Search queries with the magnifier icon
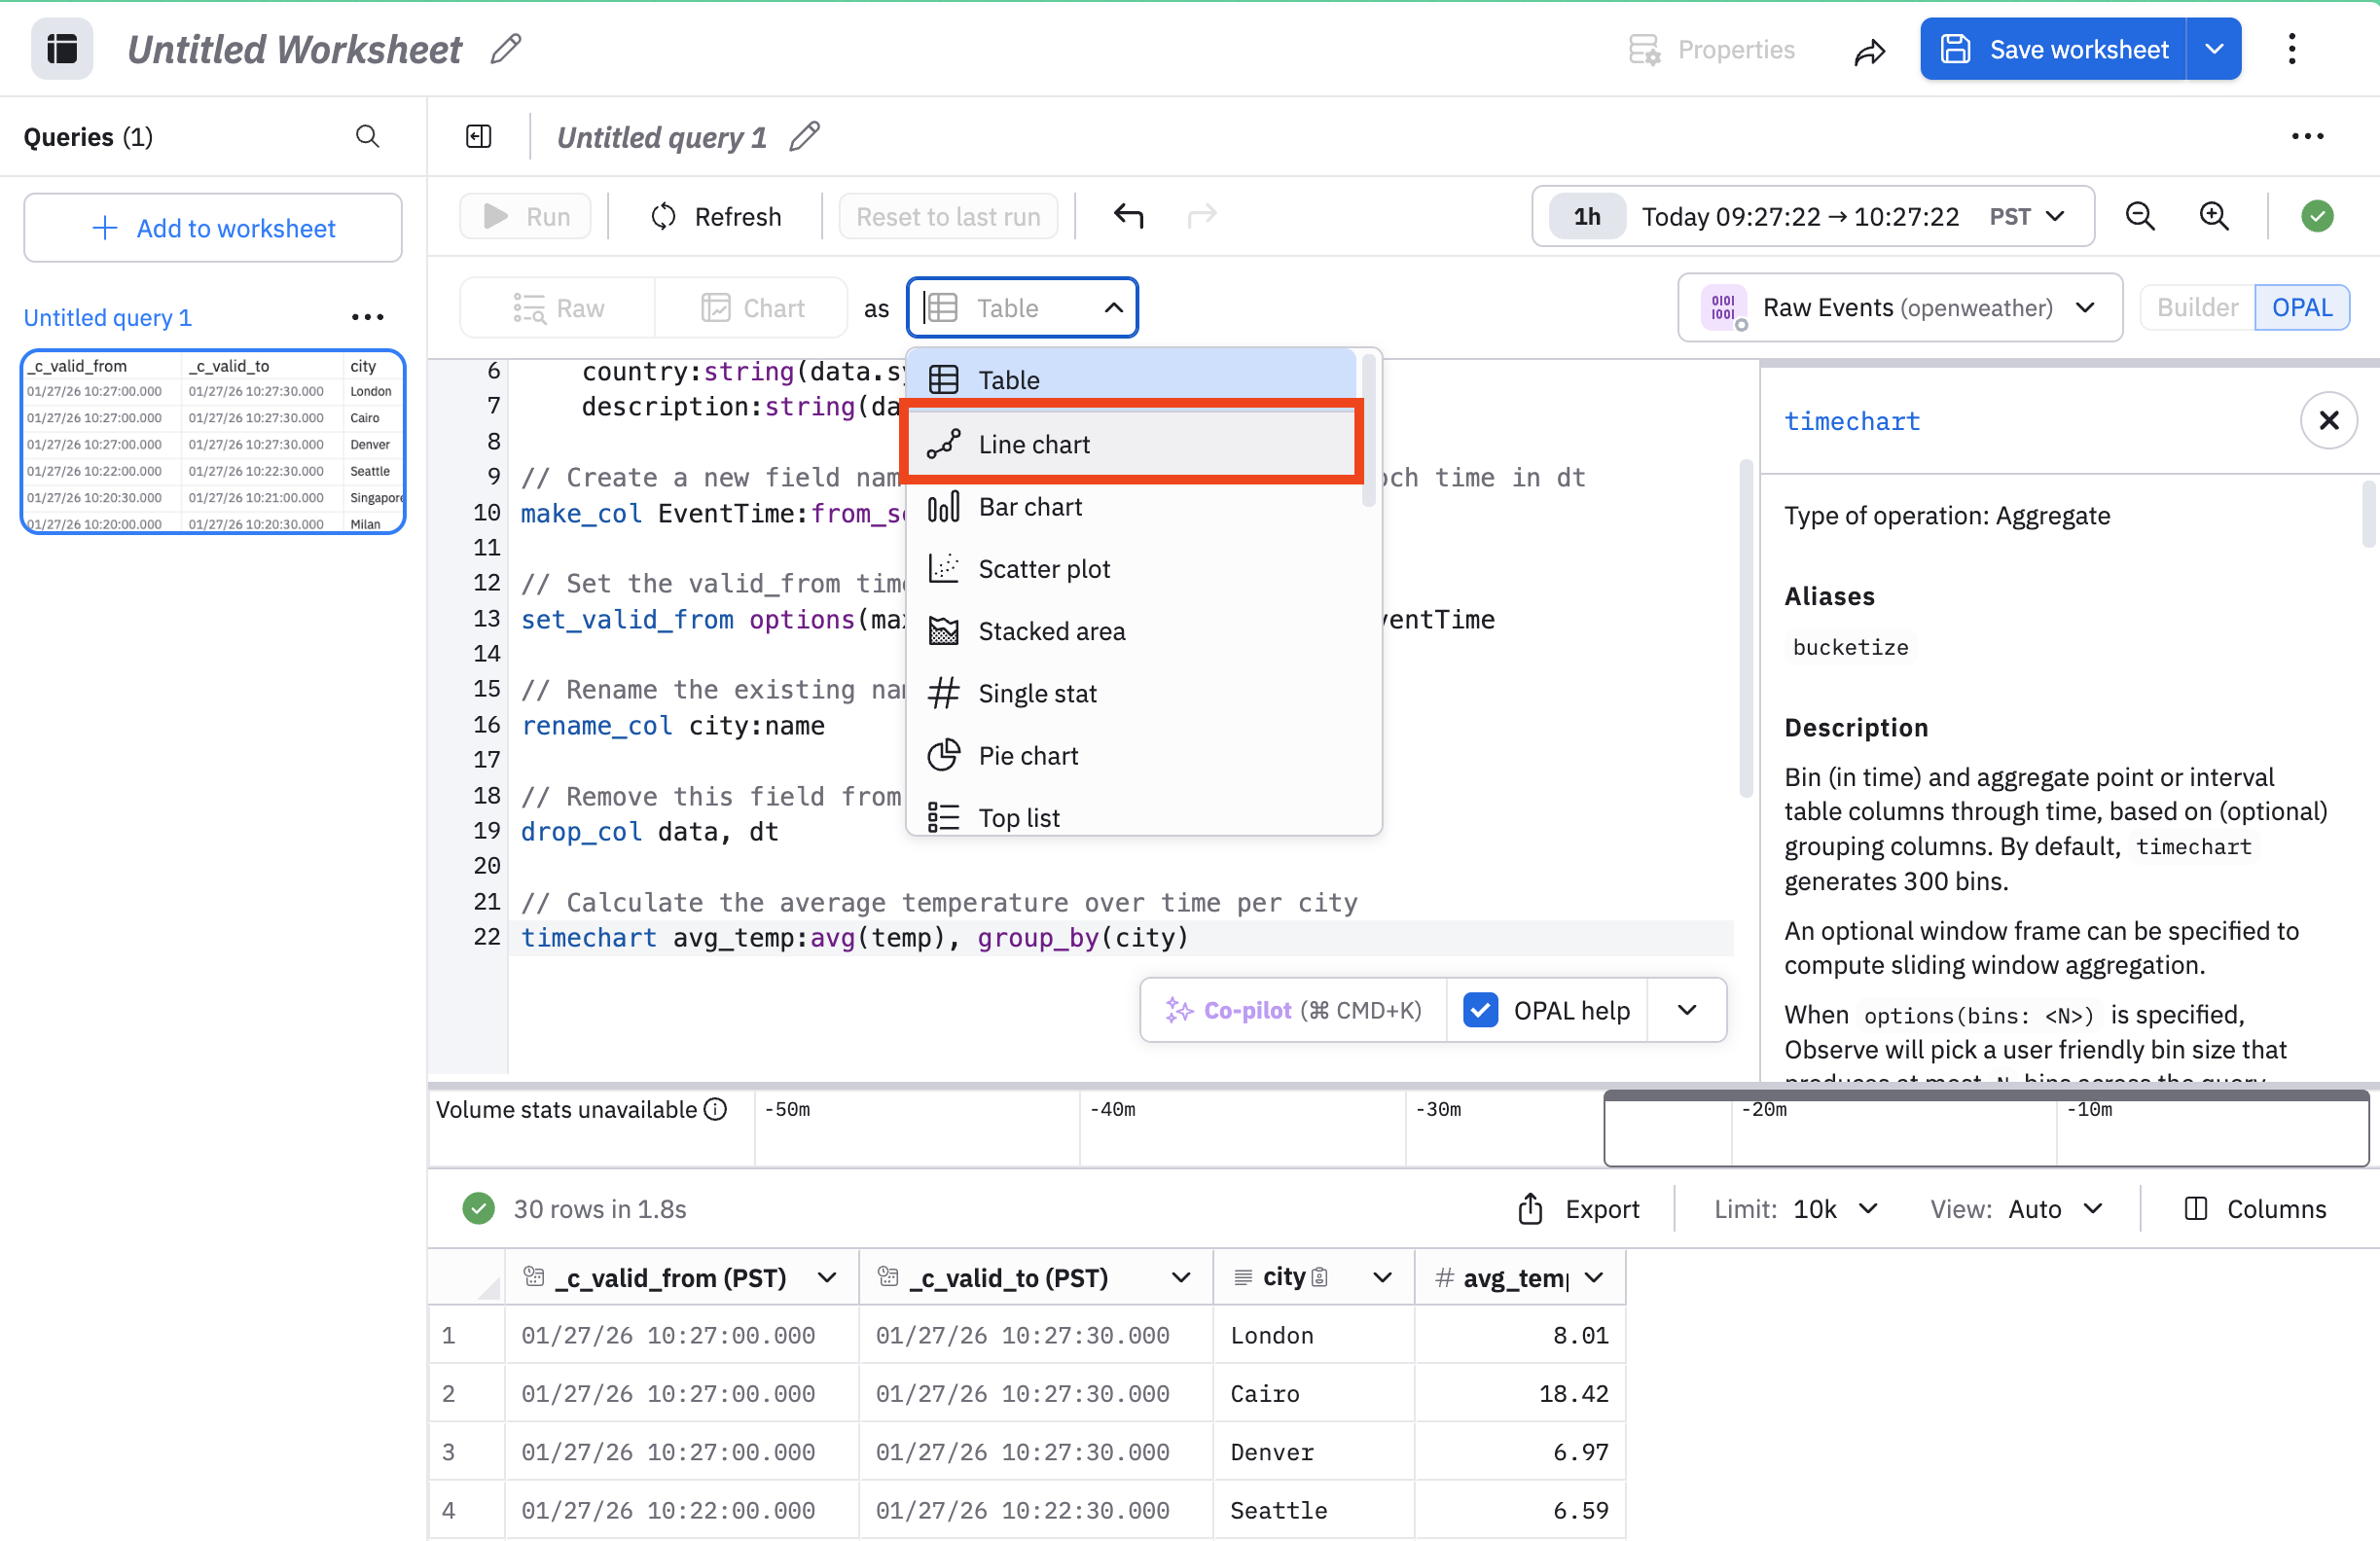 click(x=367, y=136)
